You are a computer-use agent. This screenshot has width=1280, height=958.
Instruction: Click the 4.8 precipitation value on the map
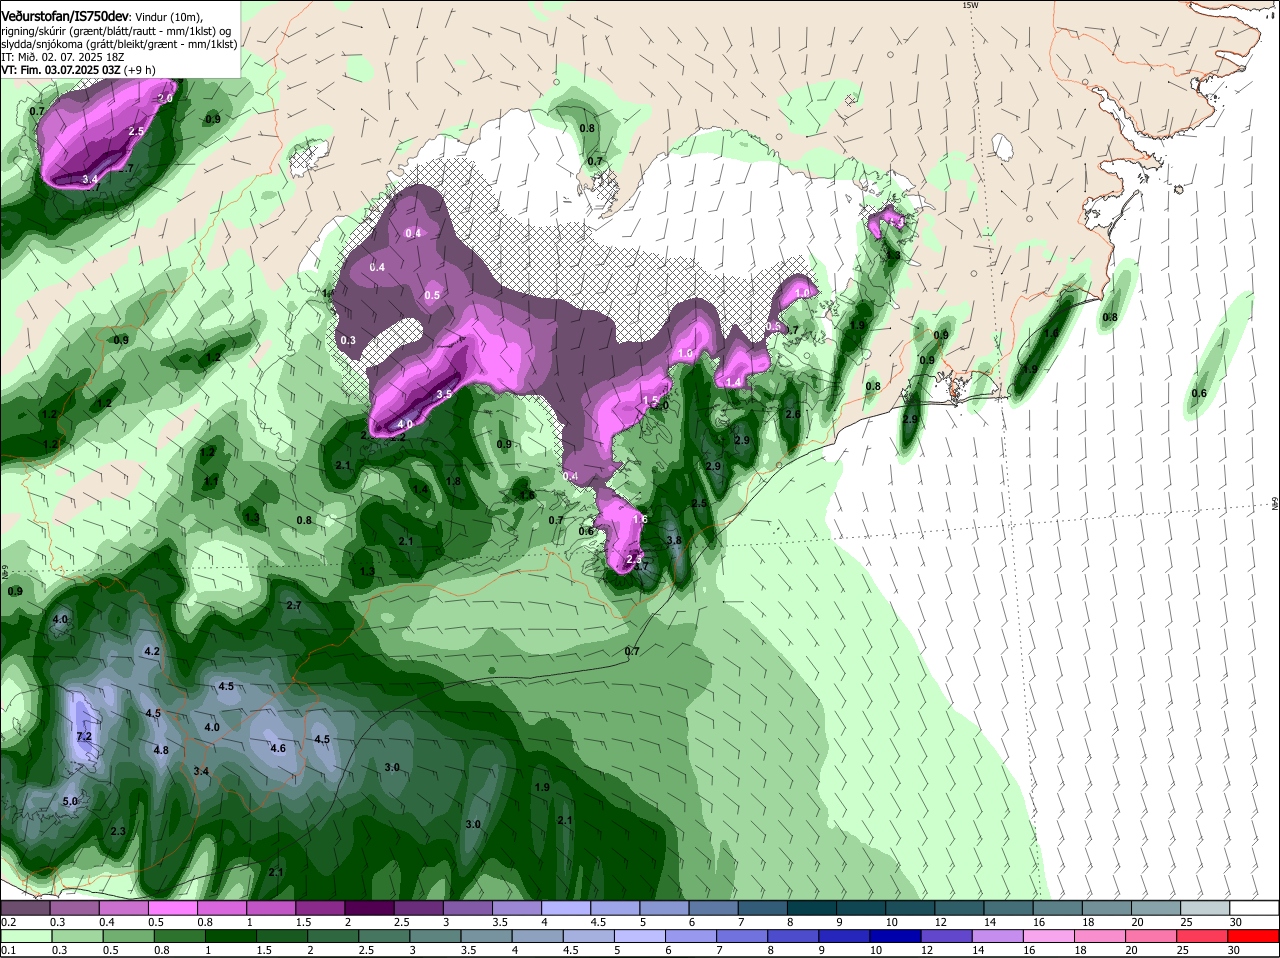coord(161,751)
